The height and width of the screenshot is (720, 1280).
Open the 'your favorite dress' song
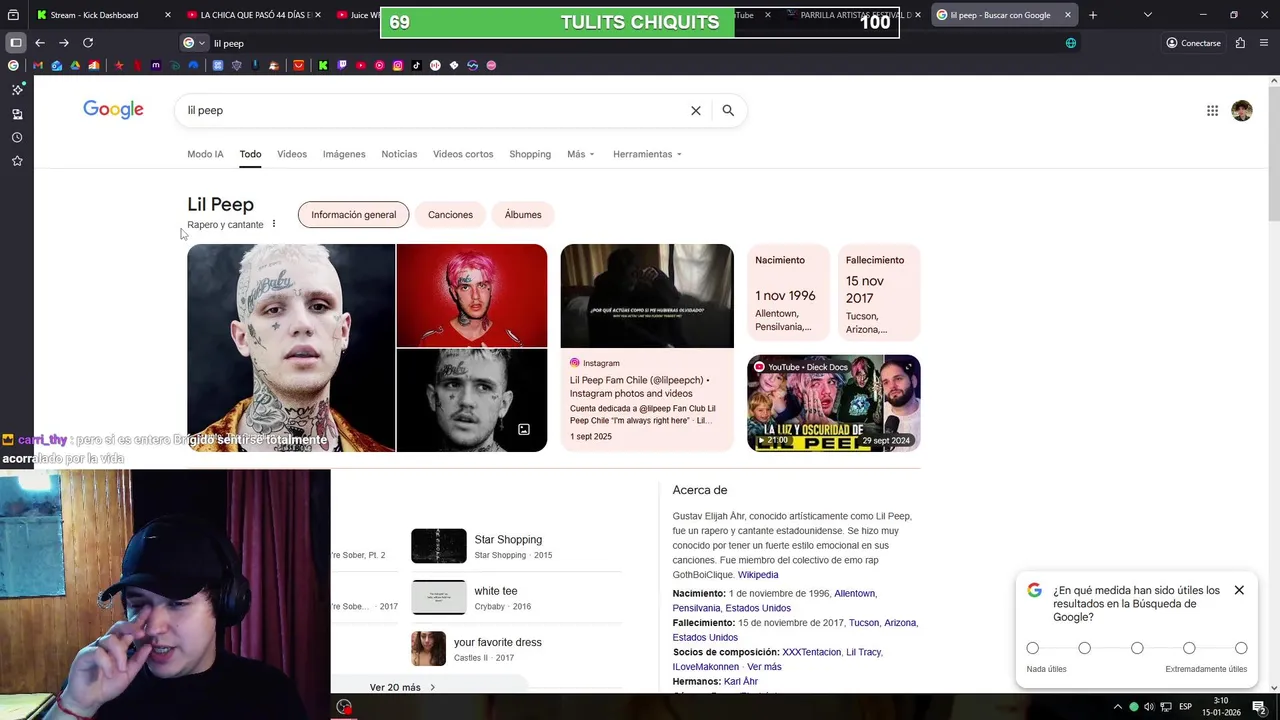[x=516, y=649]
